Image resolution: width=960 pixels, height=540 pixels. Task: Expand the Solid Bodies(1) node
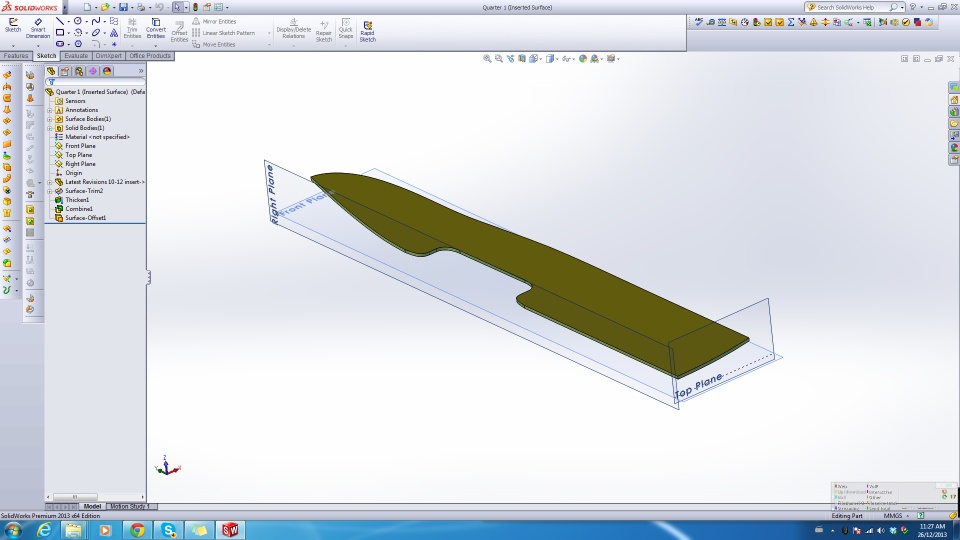pos(50,128)
